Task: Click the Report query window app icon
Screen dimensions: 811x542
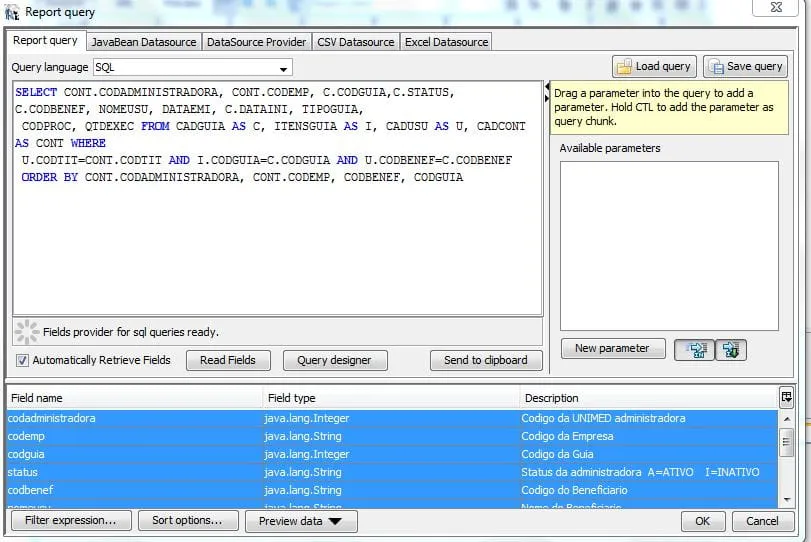Action: point(11,12)
